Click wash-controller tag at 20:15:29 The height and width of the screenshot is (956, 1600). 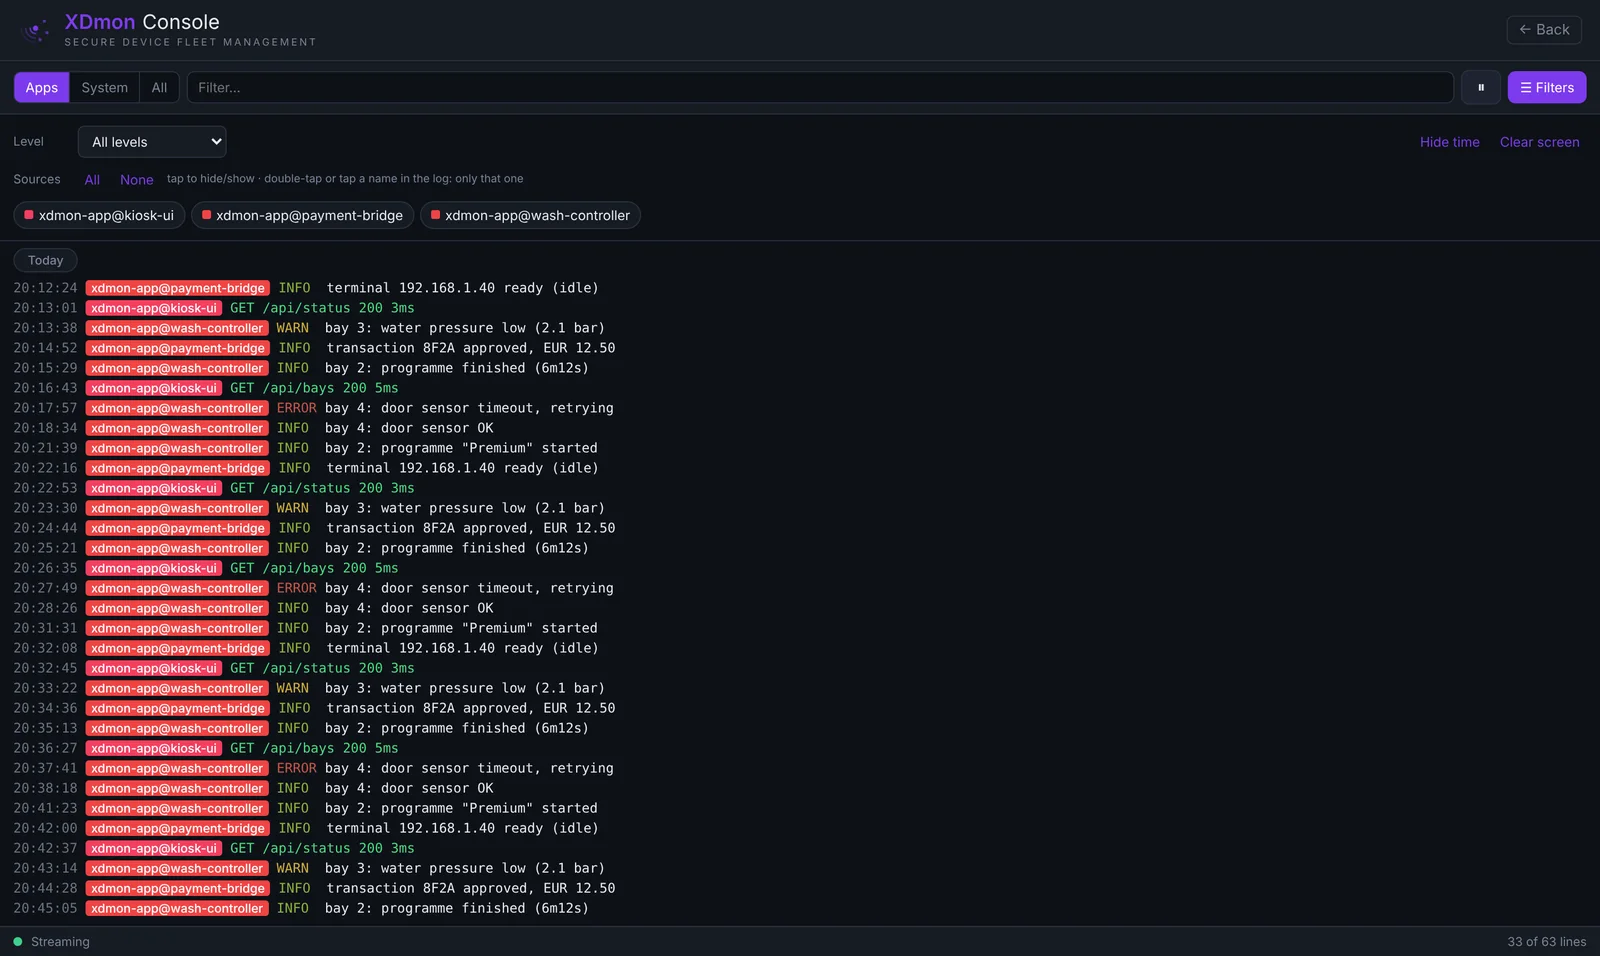177,368
